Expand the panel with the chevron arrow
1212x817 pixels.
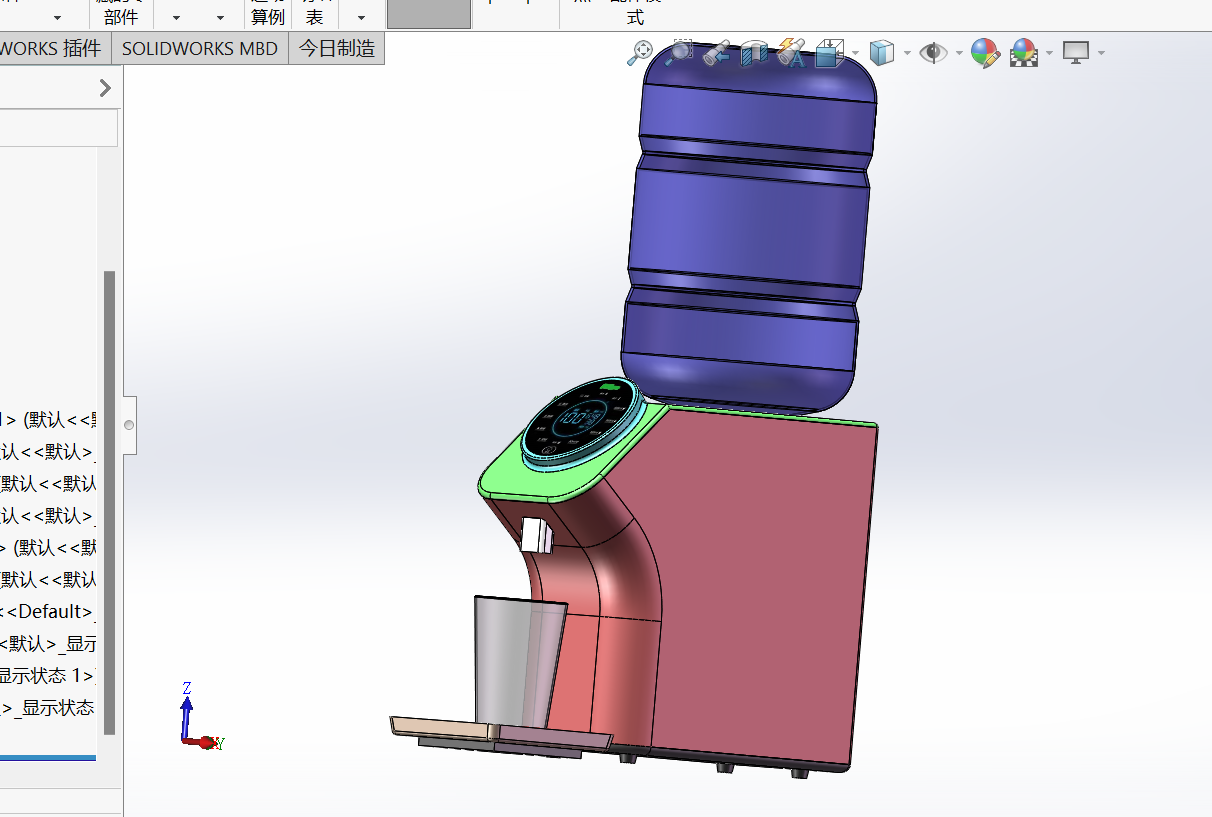[x=105, y=88]
